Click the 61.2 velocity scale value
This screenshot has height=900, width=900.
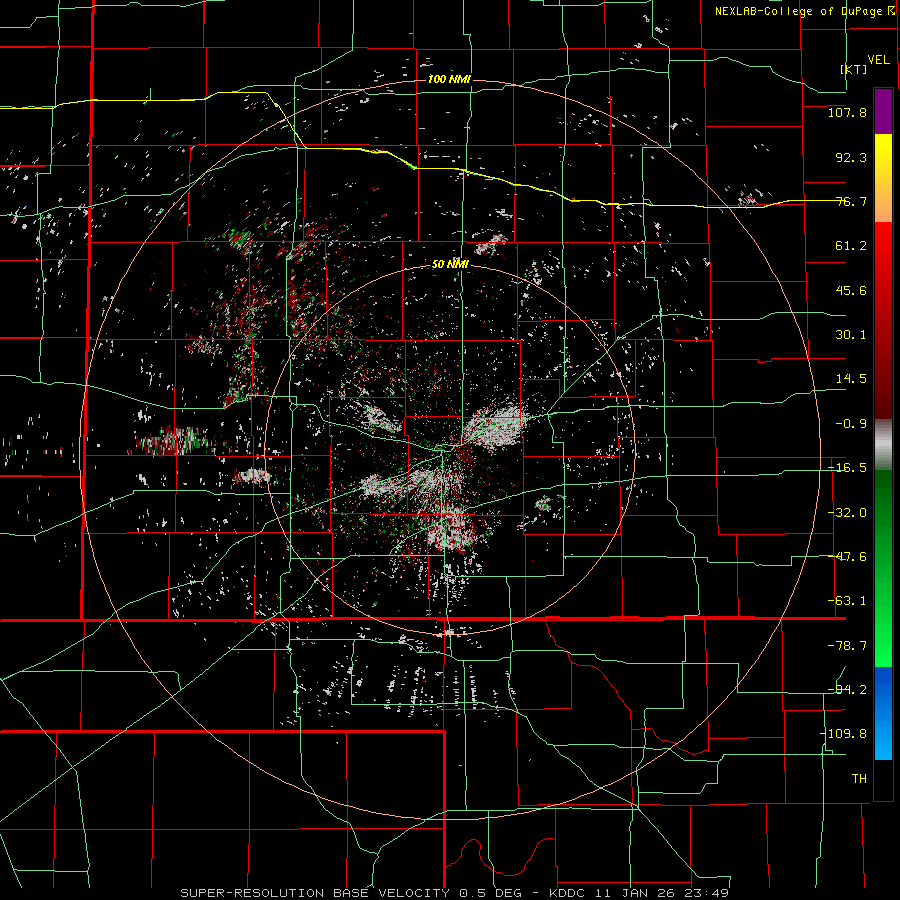click(851, 246)
